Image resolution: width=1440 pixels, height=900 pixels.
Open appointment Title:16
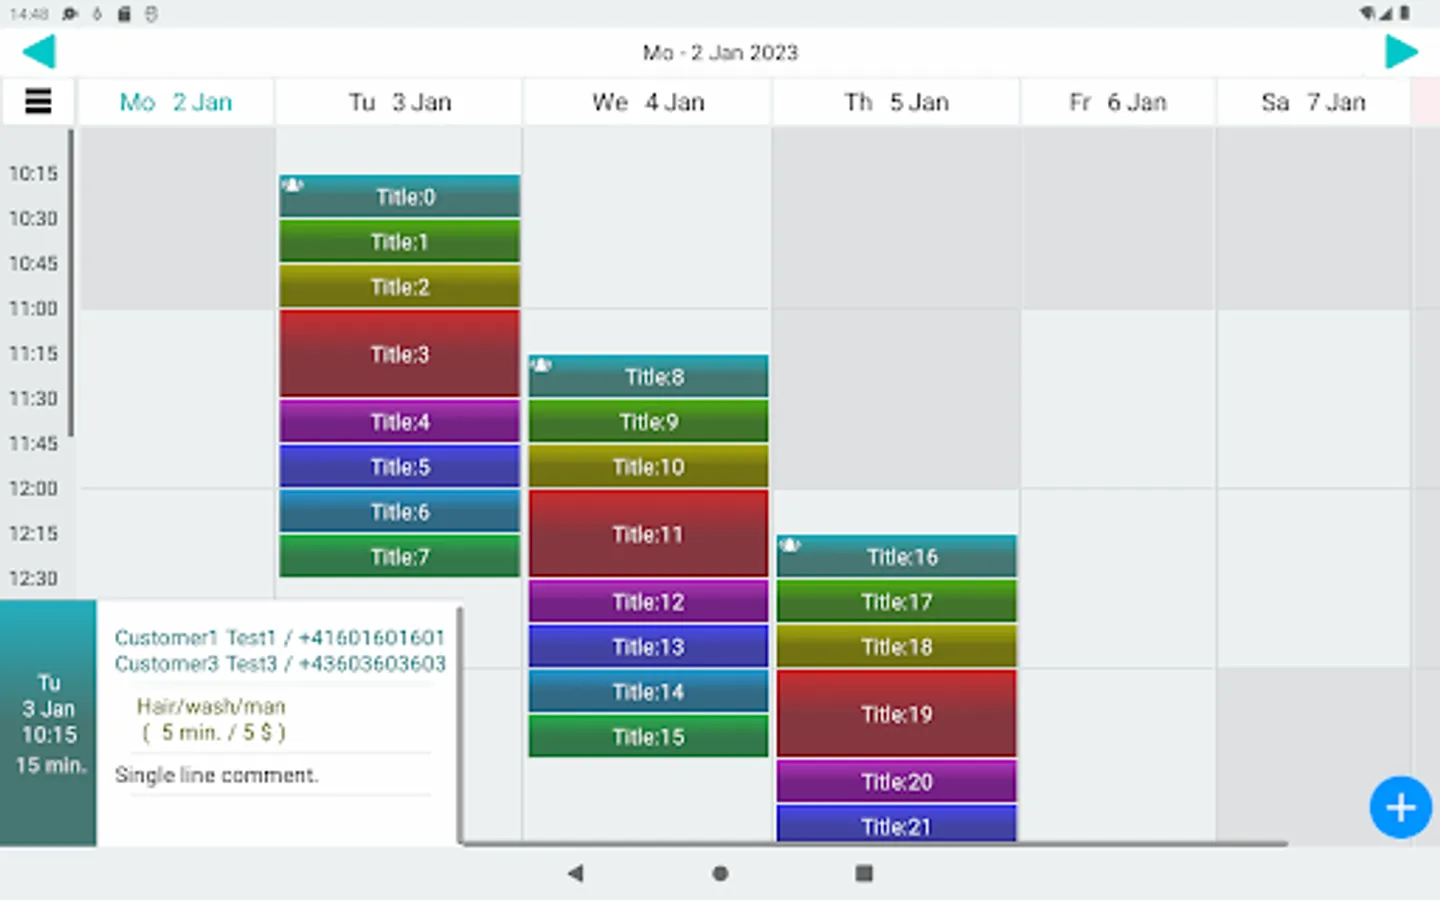coord(897,557)
